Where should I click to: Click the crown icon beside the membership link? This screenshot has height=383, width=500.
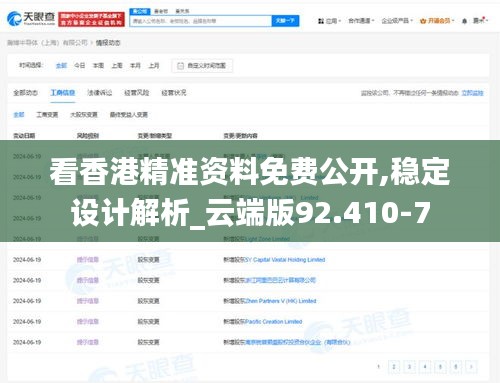[423, 21]
